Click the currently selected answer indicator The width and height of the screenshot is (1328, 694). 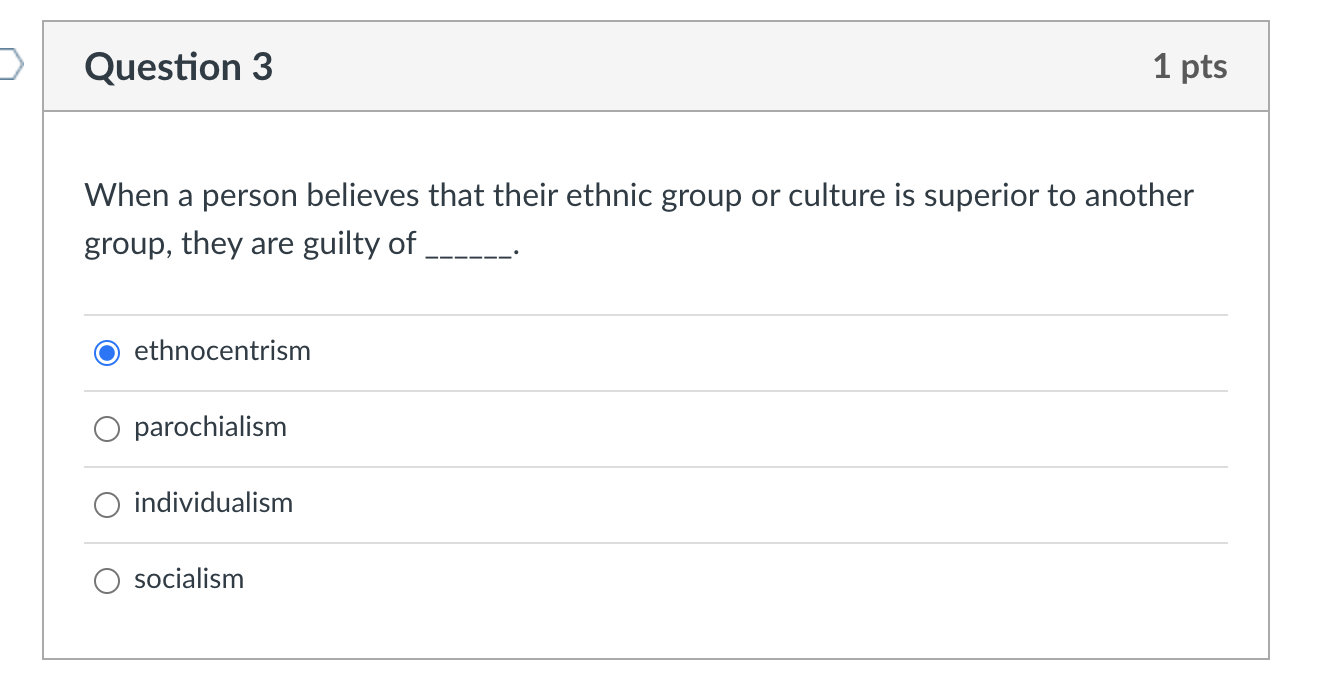click(107, 352)
